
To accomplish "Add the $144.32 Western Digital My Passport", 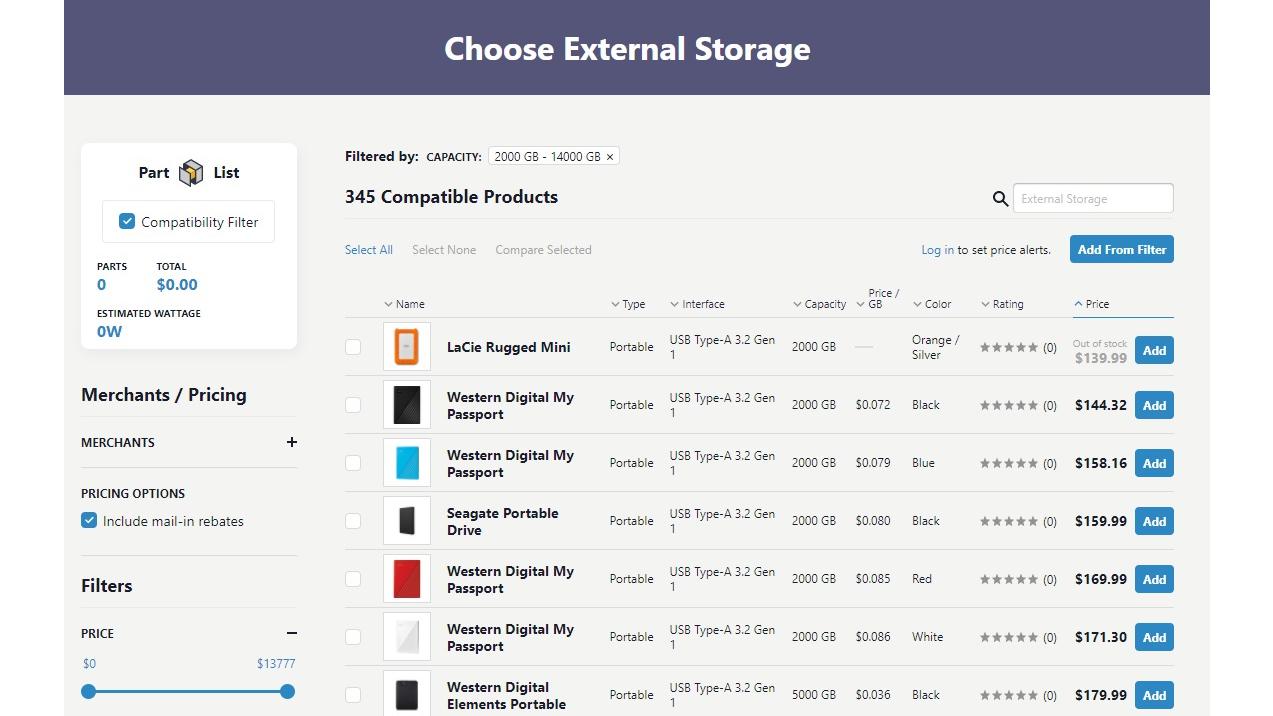I will 1154,406.
